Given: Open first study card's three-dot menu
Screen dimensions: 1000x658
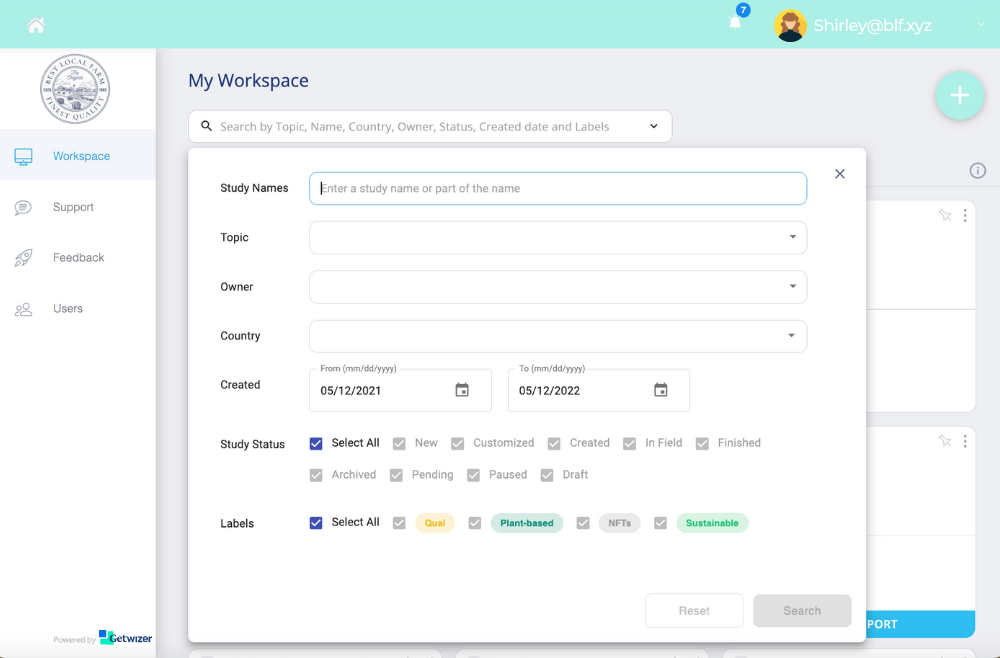Looking at the screenshot, I should (x=965, y=216).
